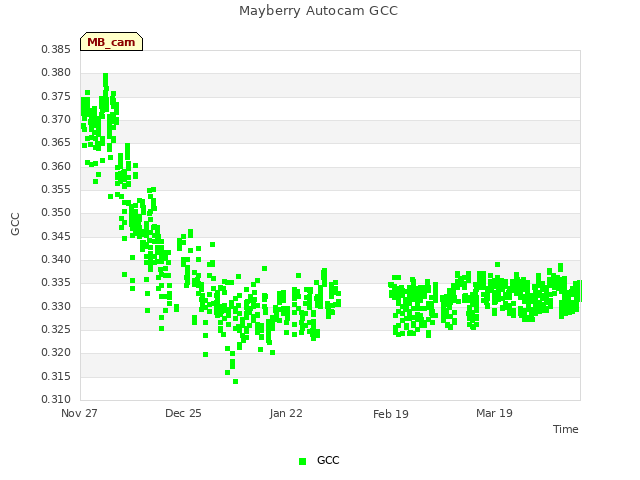Click the lowest data point near 0.314
640x480 pixels.
pyautogui.click(x=236, y=382)
